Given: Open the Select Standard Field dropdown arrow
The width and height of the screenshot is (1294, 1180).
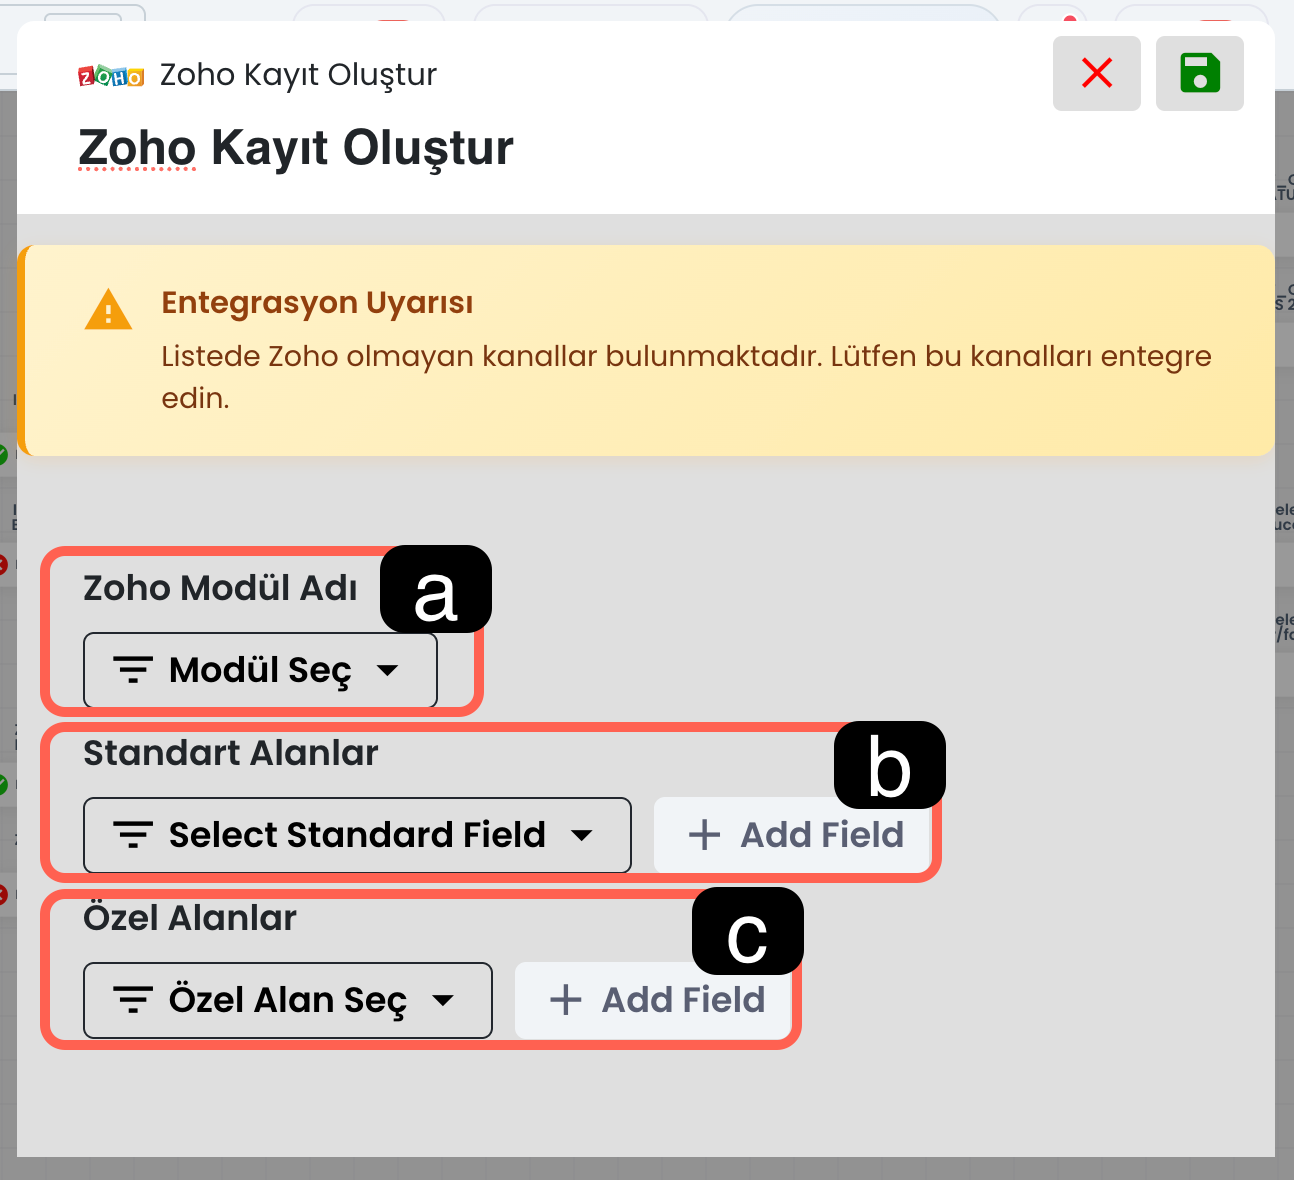Looking at the screenshot, I should 582,835.
